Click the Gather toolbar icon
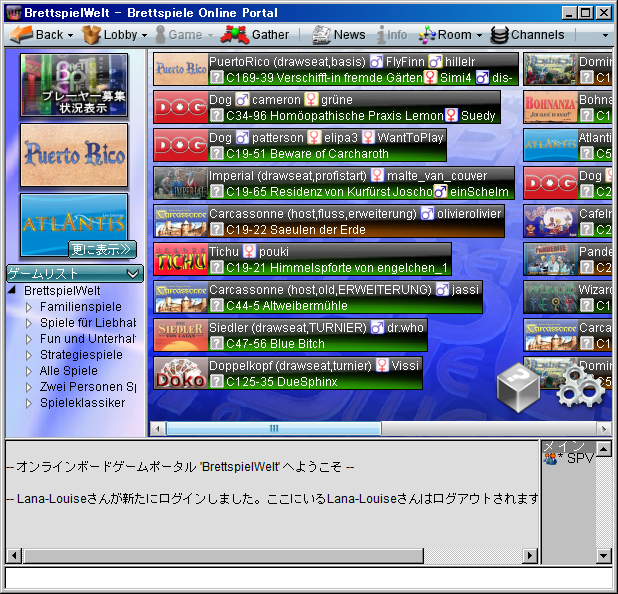 pyautogui.click(x=235, y=35)
